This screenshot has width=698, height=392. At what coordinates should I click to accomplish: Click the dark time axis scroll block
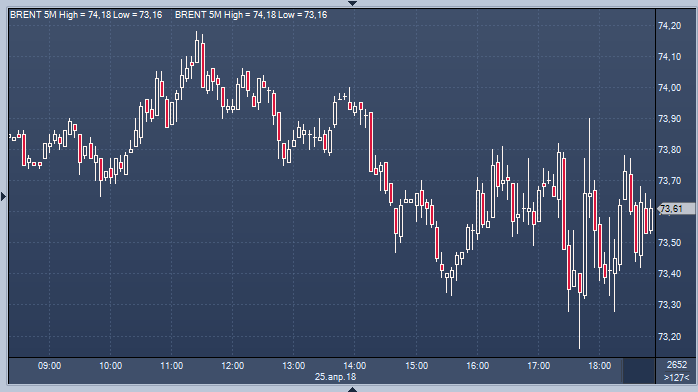[639, 371]
